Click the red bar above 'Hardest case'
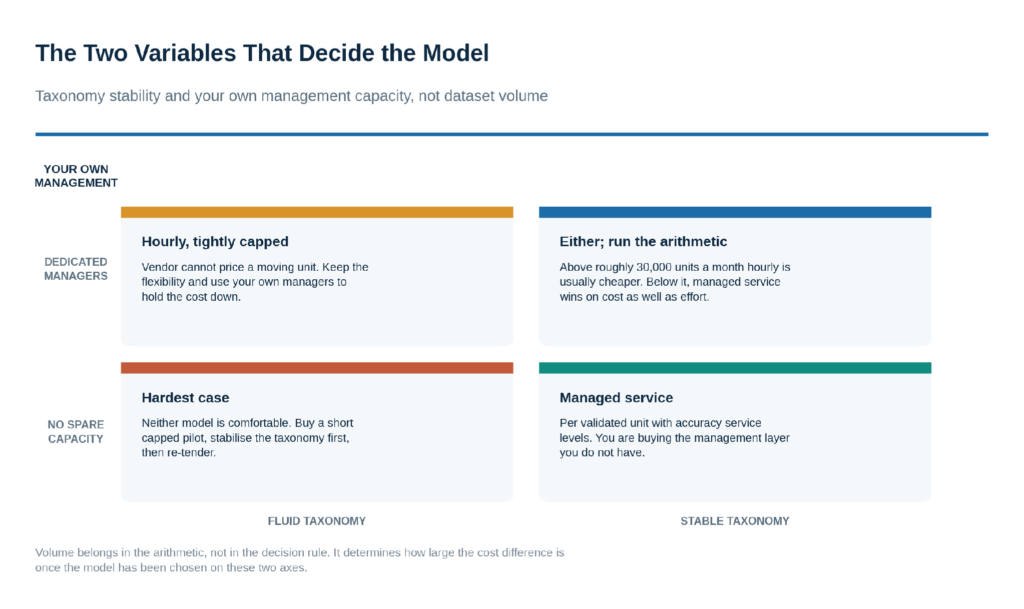This screenshot has height=609, width=1024. pyautogui.click(x=317, y=368)
